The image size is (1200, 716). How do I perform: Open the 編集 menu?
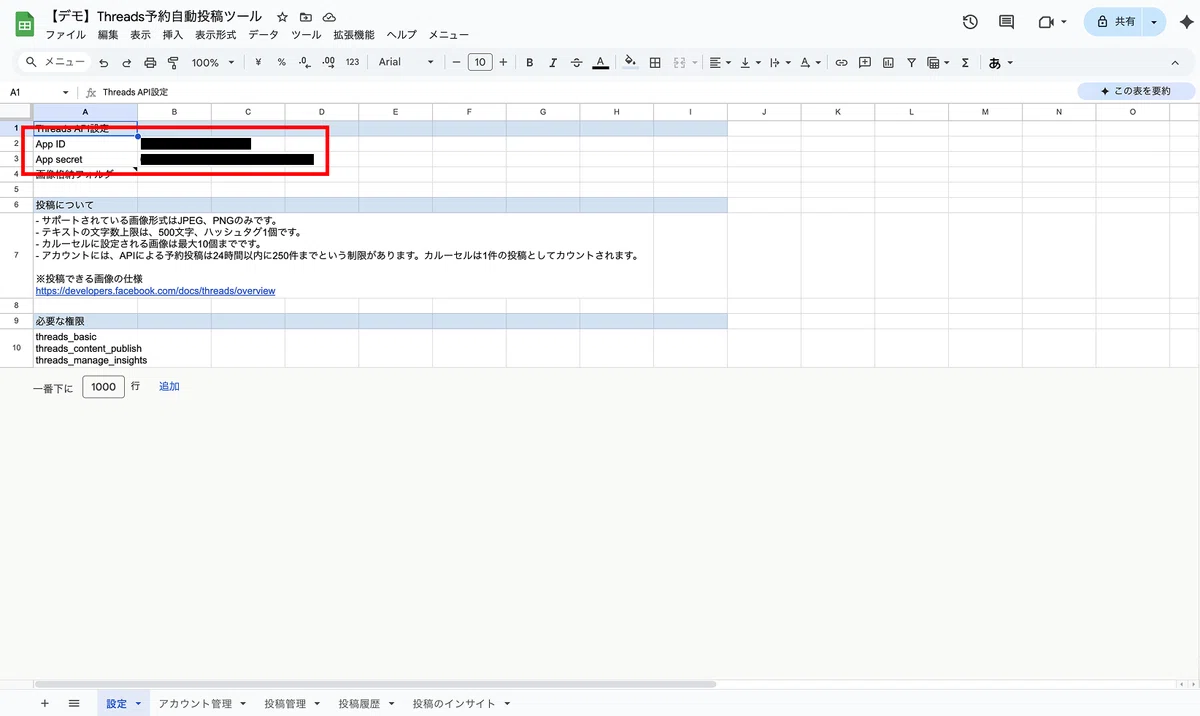click(108, 35)
